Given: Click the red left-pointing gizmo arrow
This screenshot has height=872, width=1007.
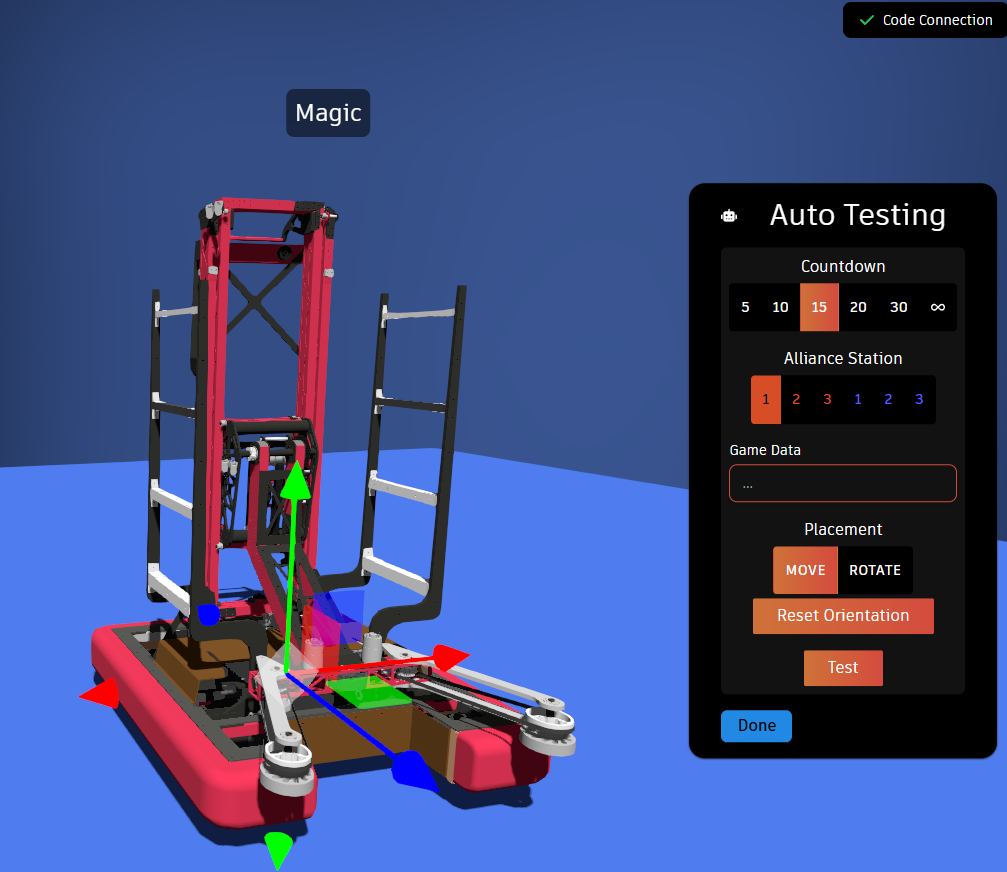Looking at the screenshot, I should pyautogui.click(x=99, y=693).
